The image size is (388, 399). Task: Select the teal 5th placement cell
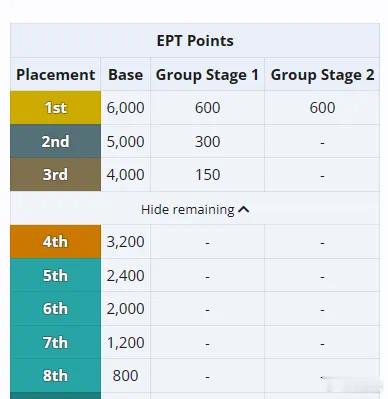[56, 275]
